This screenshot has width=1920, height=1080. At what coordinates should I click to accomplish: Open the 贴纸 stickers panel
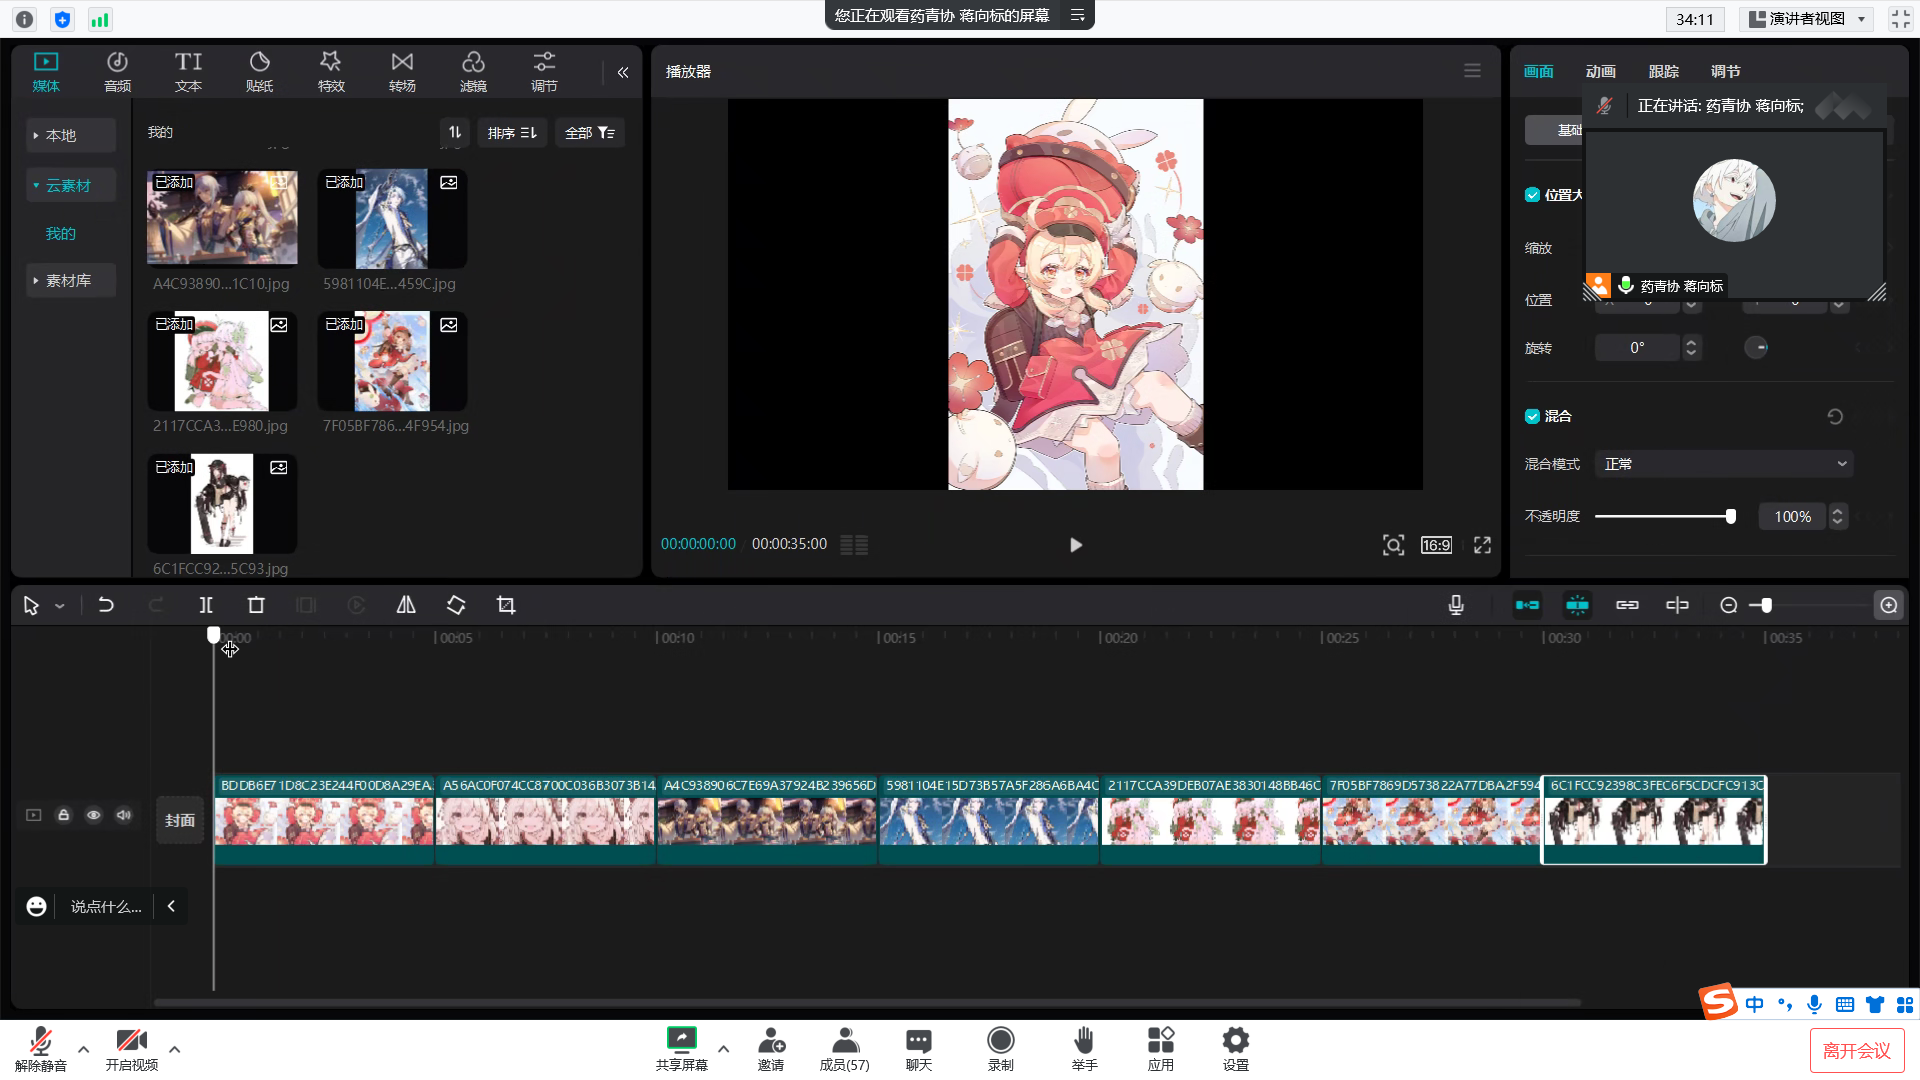(x=259, y=72)
